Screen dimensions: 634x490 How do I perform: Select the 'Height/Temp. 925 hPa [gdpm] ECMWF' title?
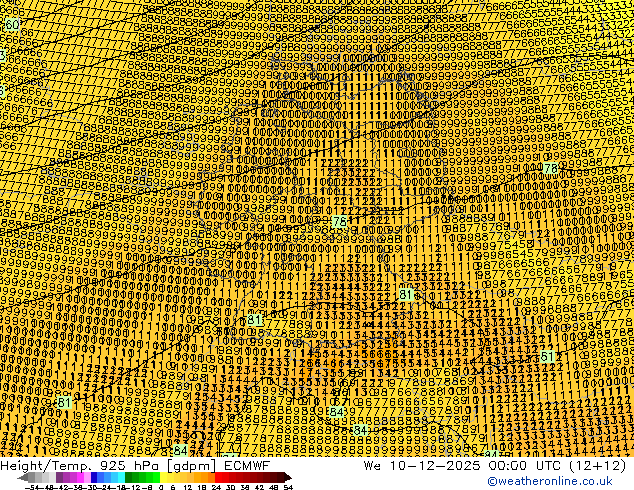135,465
